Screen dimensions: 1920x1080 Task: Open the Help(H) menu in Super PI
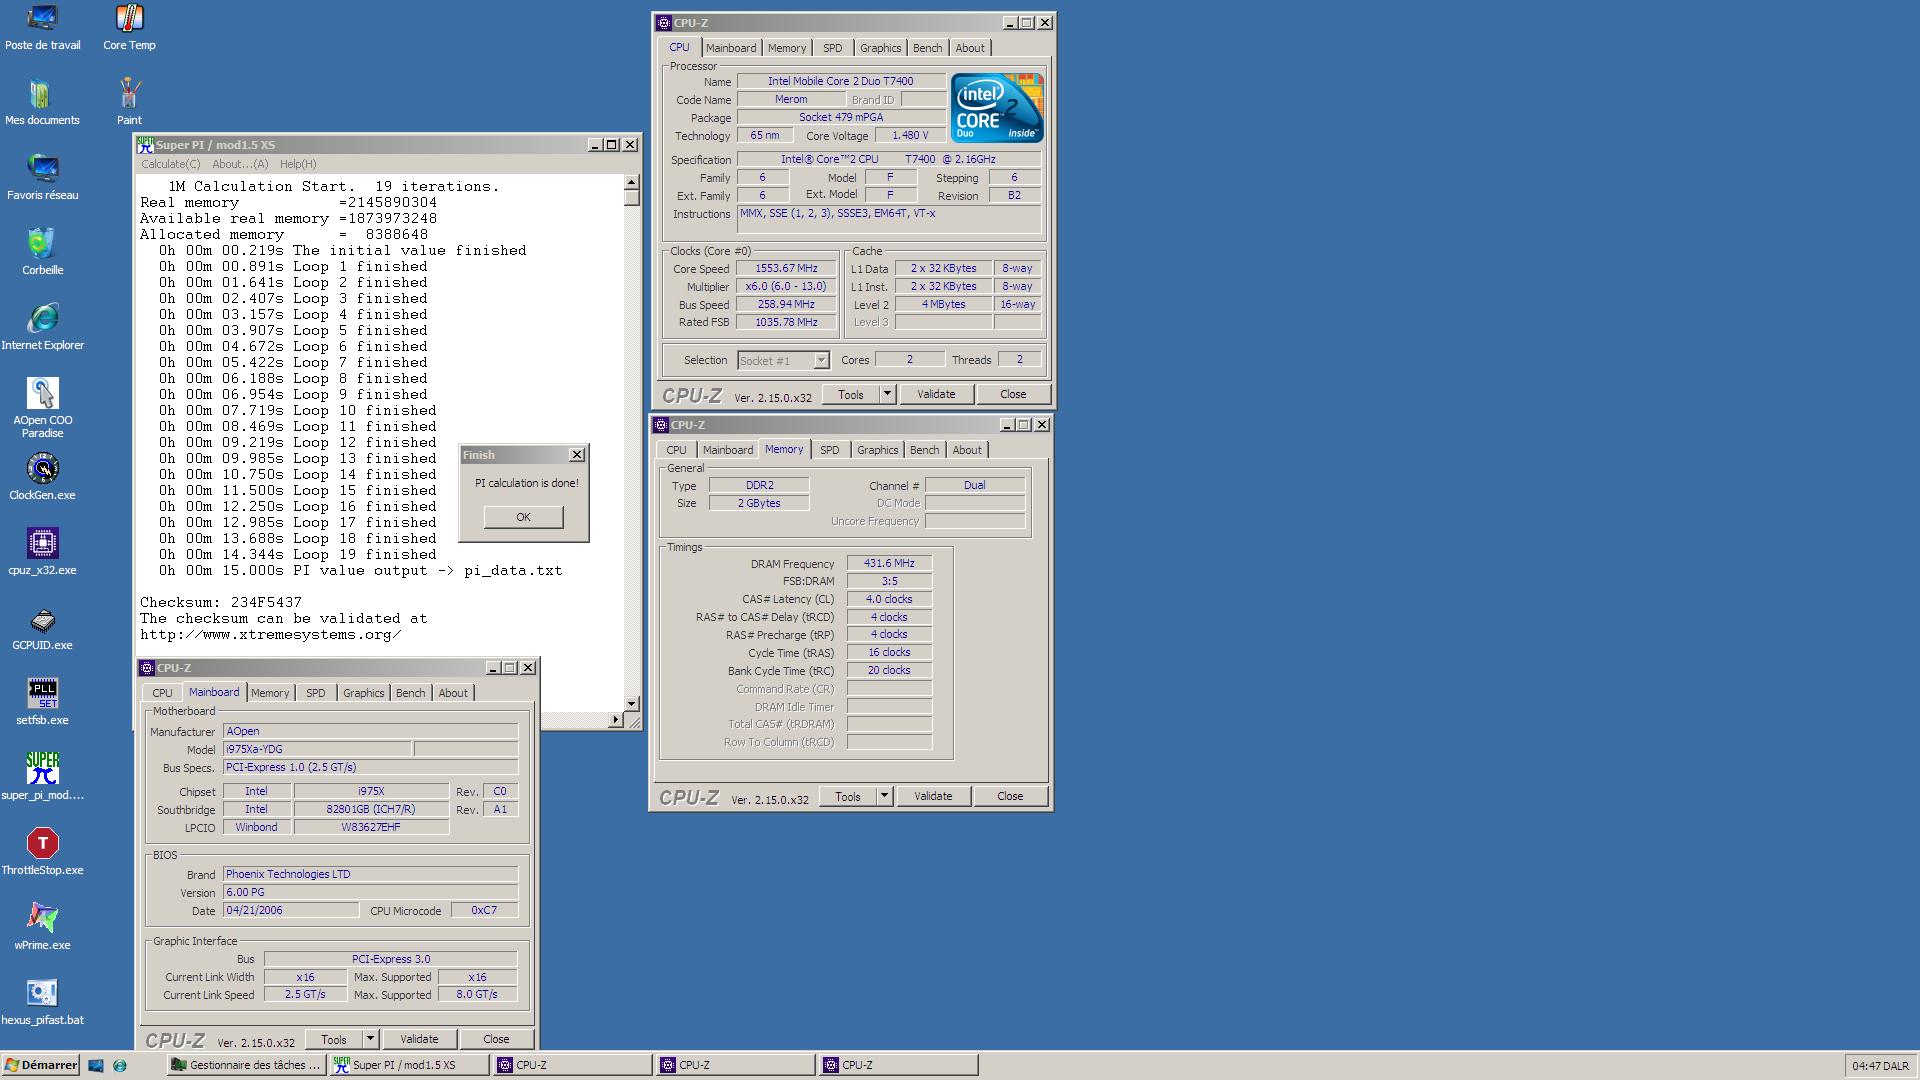[298, 164]
